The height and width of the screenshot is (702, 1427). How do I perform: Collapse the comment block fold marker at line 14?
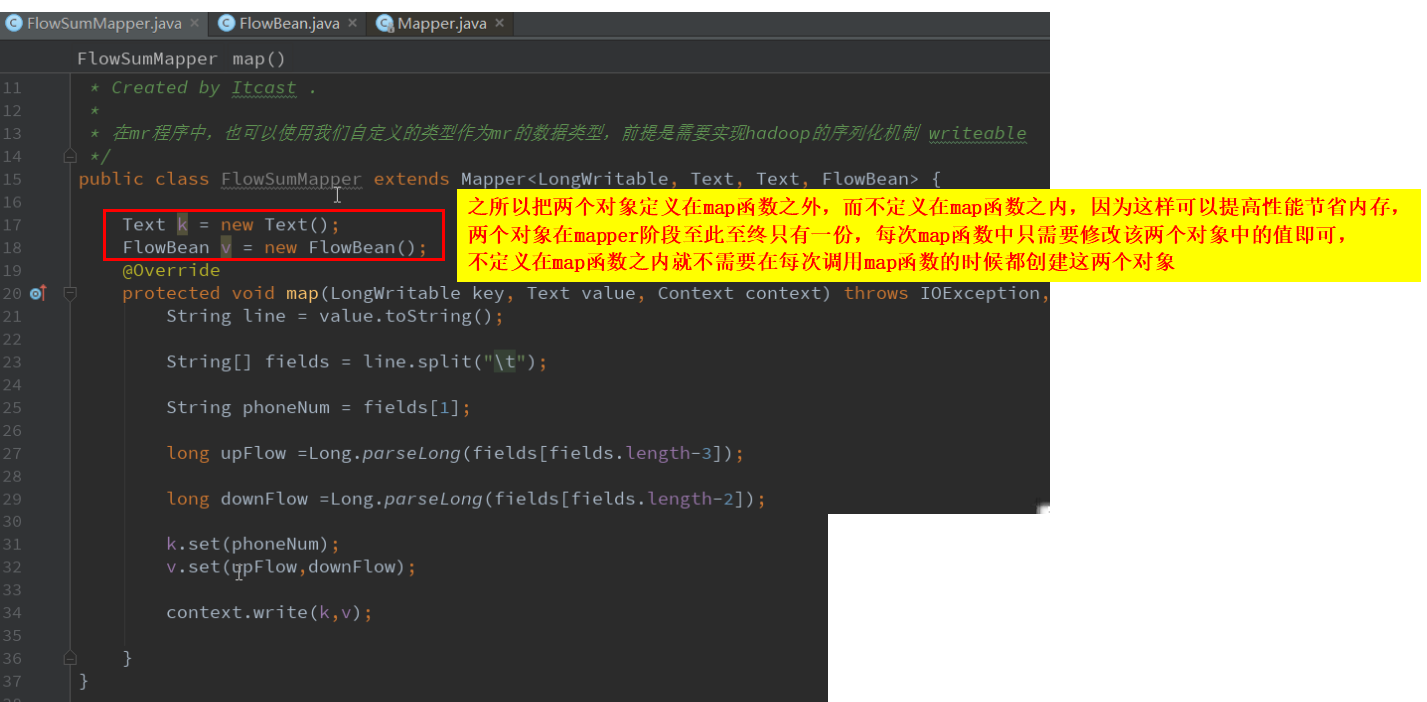70,156
